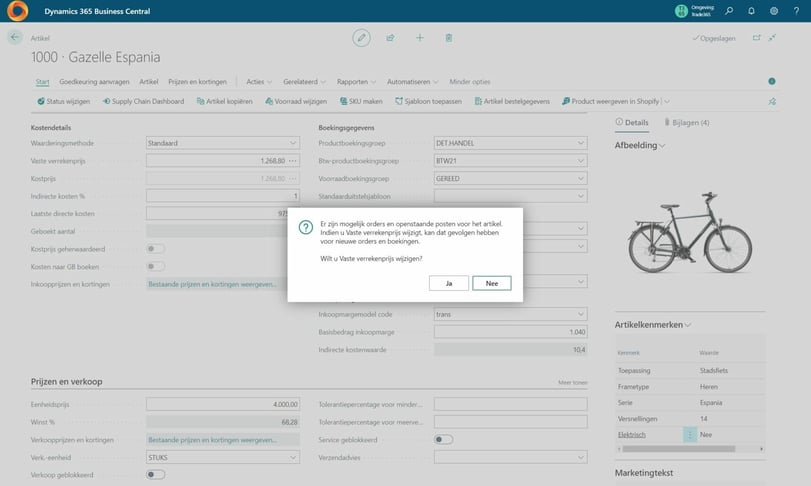Click SKU maken action

(x=361, y=101)
